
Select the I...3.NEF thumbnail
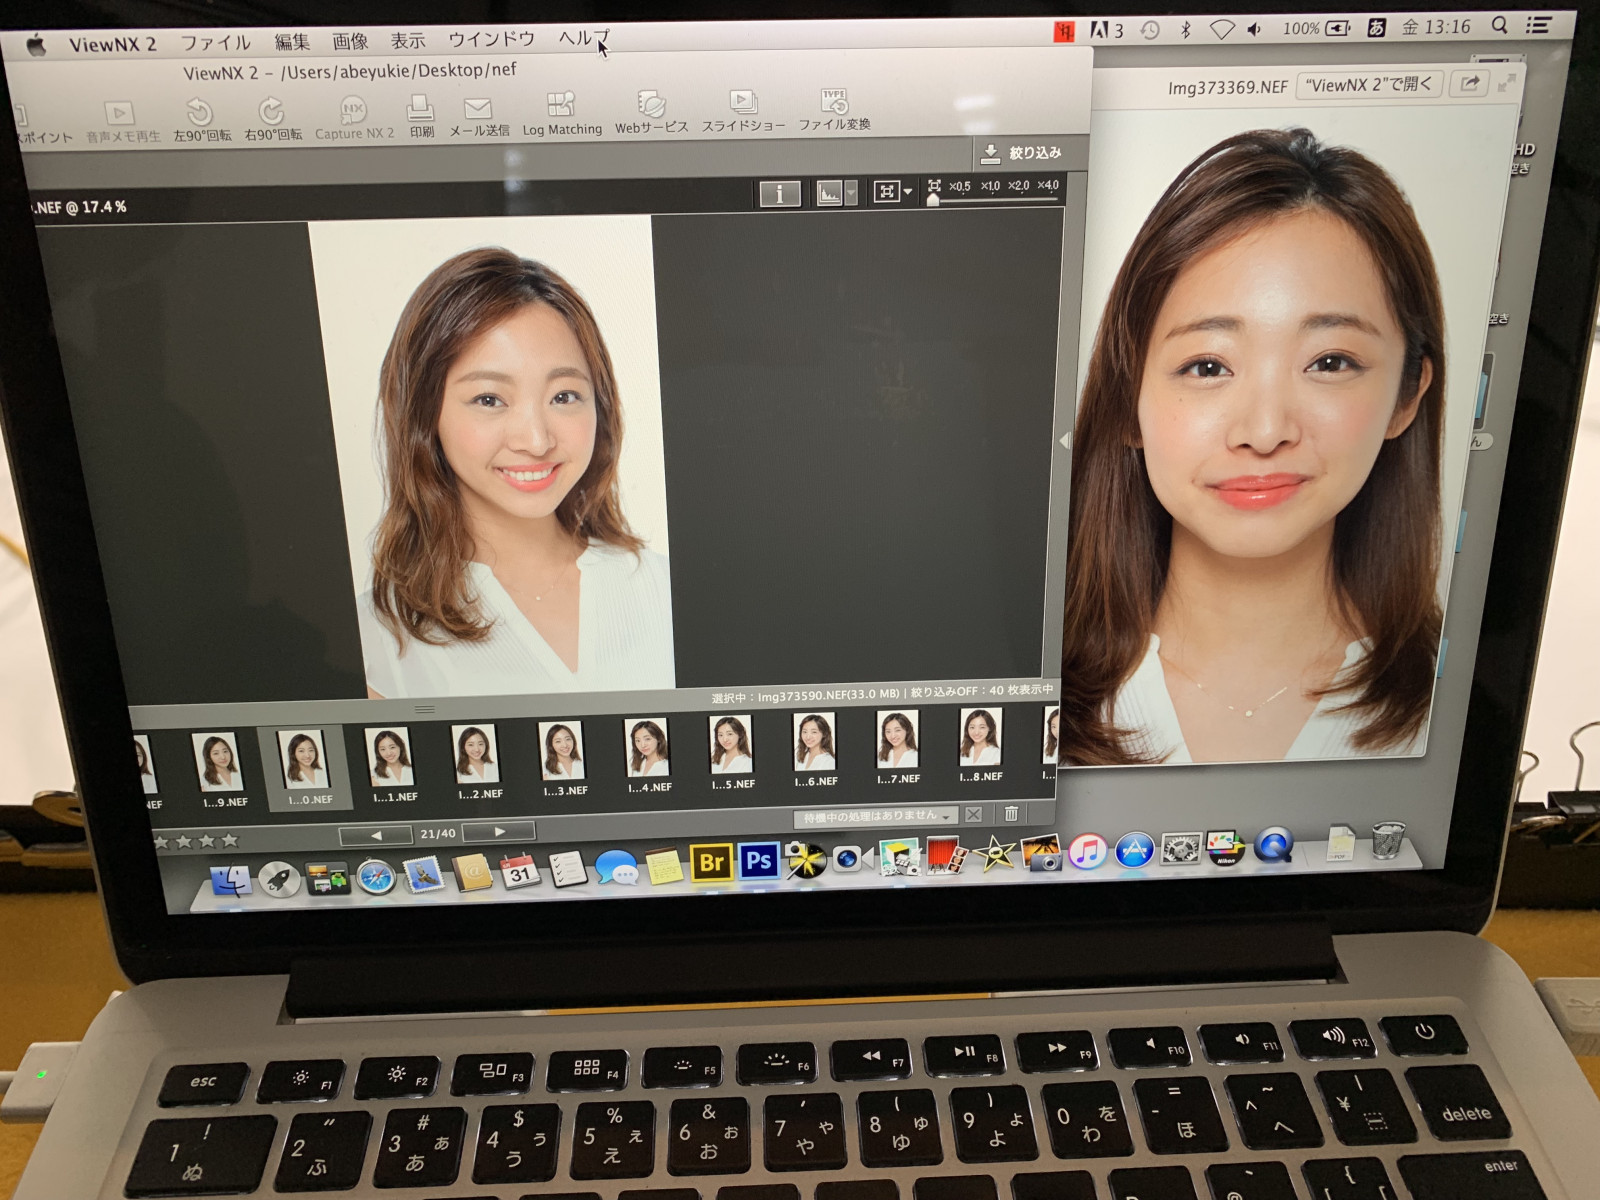click(563, 757)
